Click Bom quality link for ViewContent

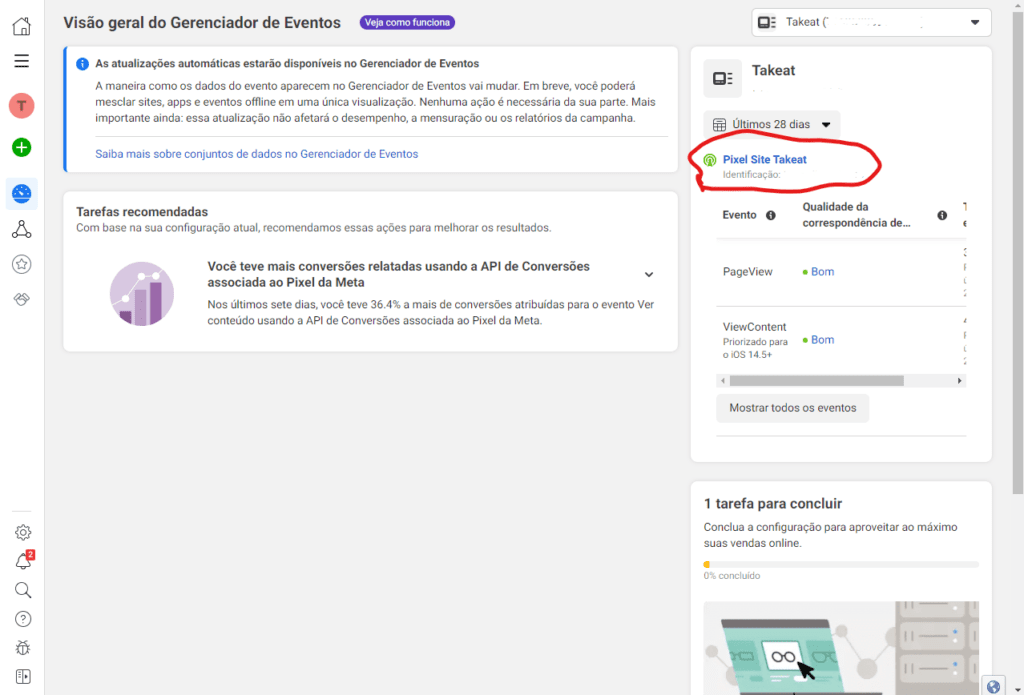pos(822,340)
